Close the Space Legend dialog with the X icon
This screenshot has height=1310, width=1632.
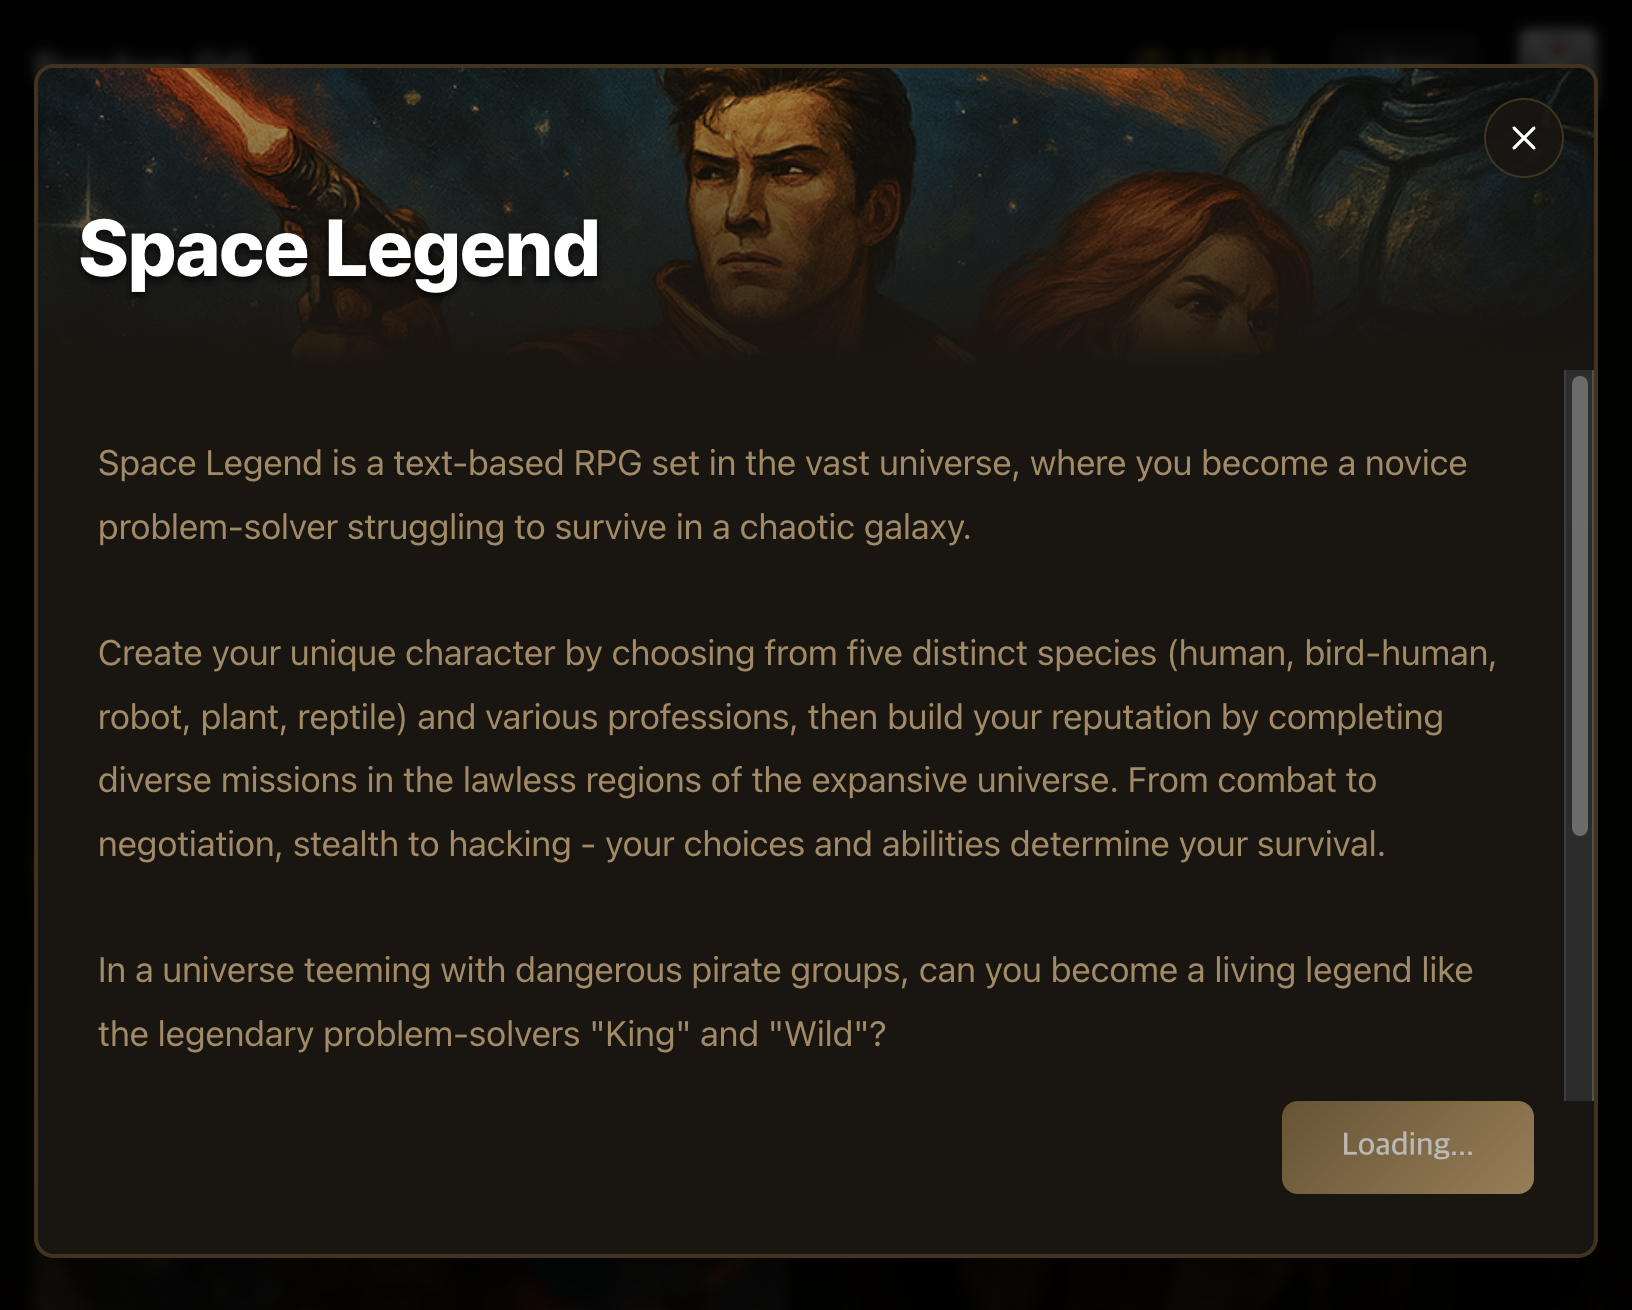[x=1523, y=138]
